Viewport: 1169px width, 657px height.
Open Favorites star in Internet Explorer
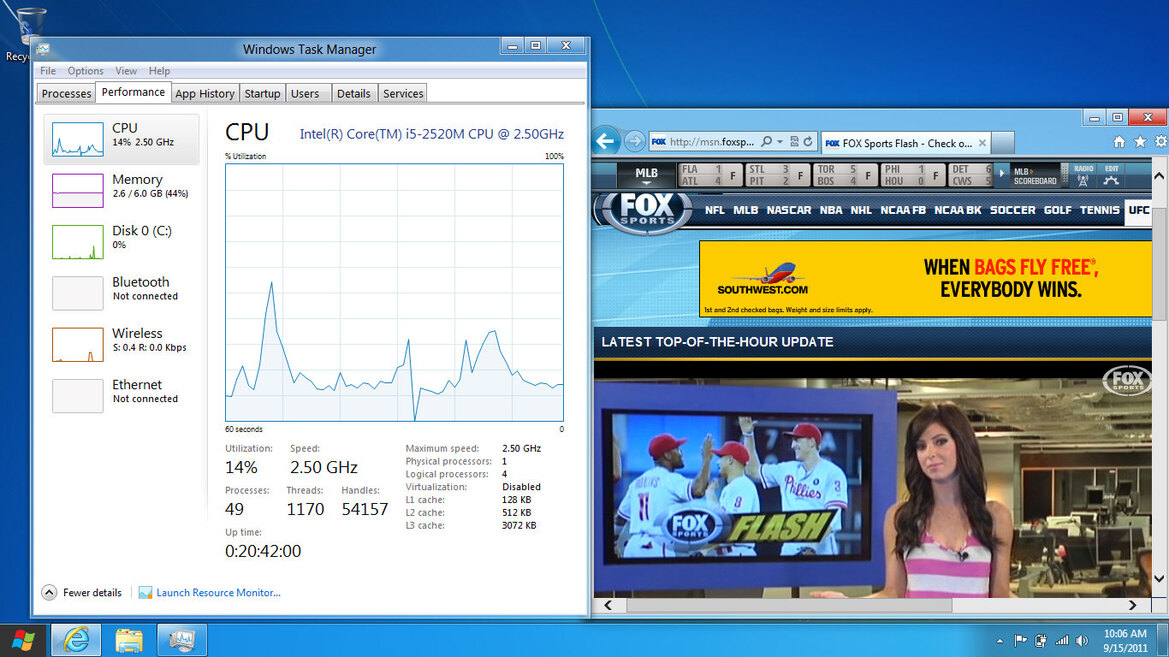[x=1140, y=142]
